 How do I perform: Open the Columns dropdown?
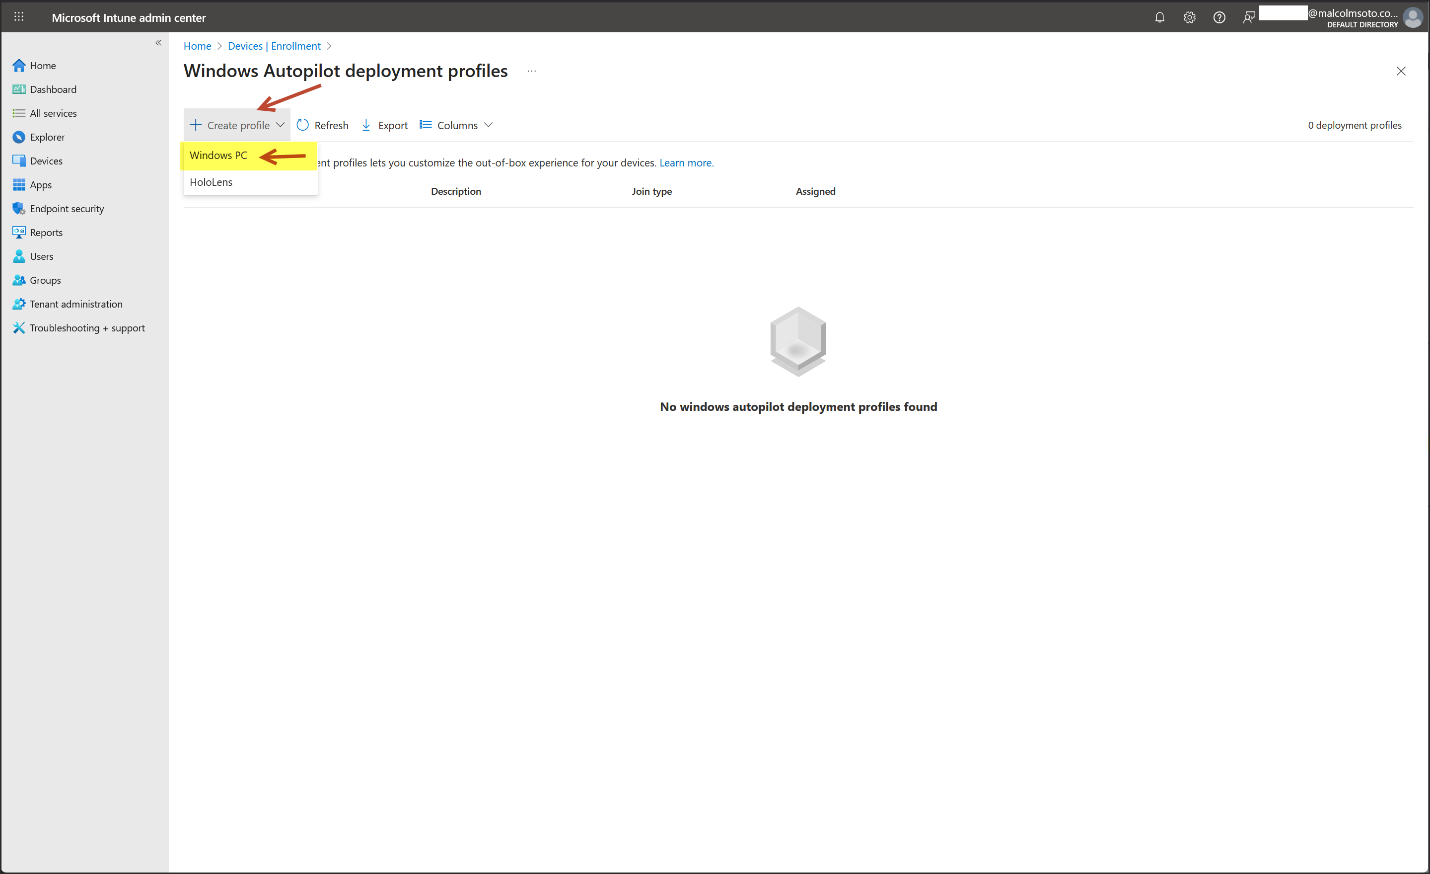coord(456,125)
